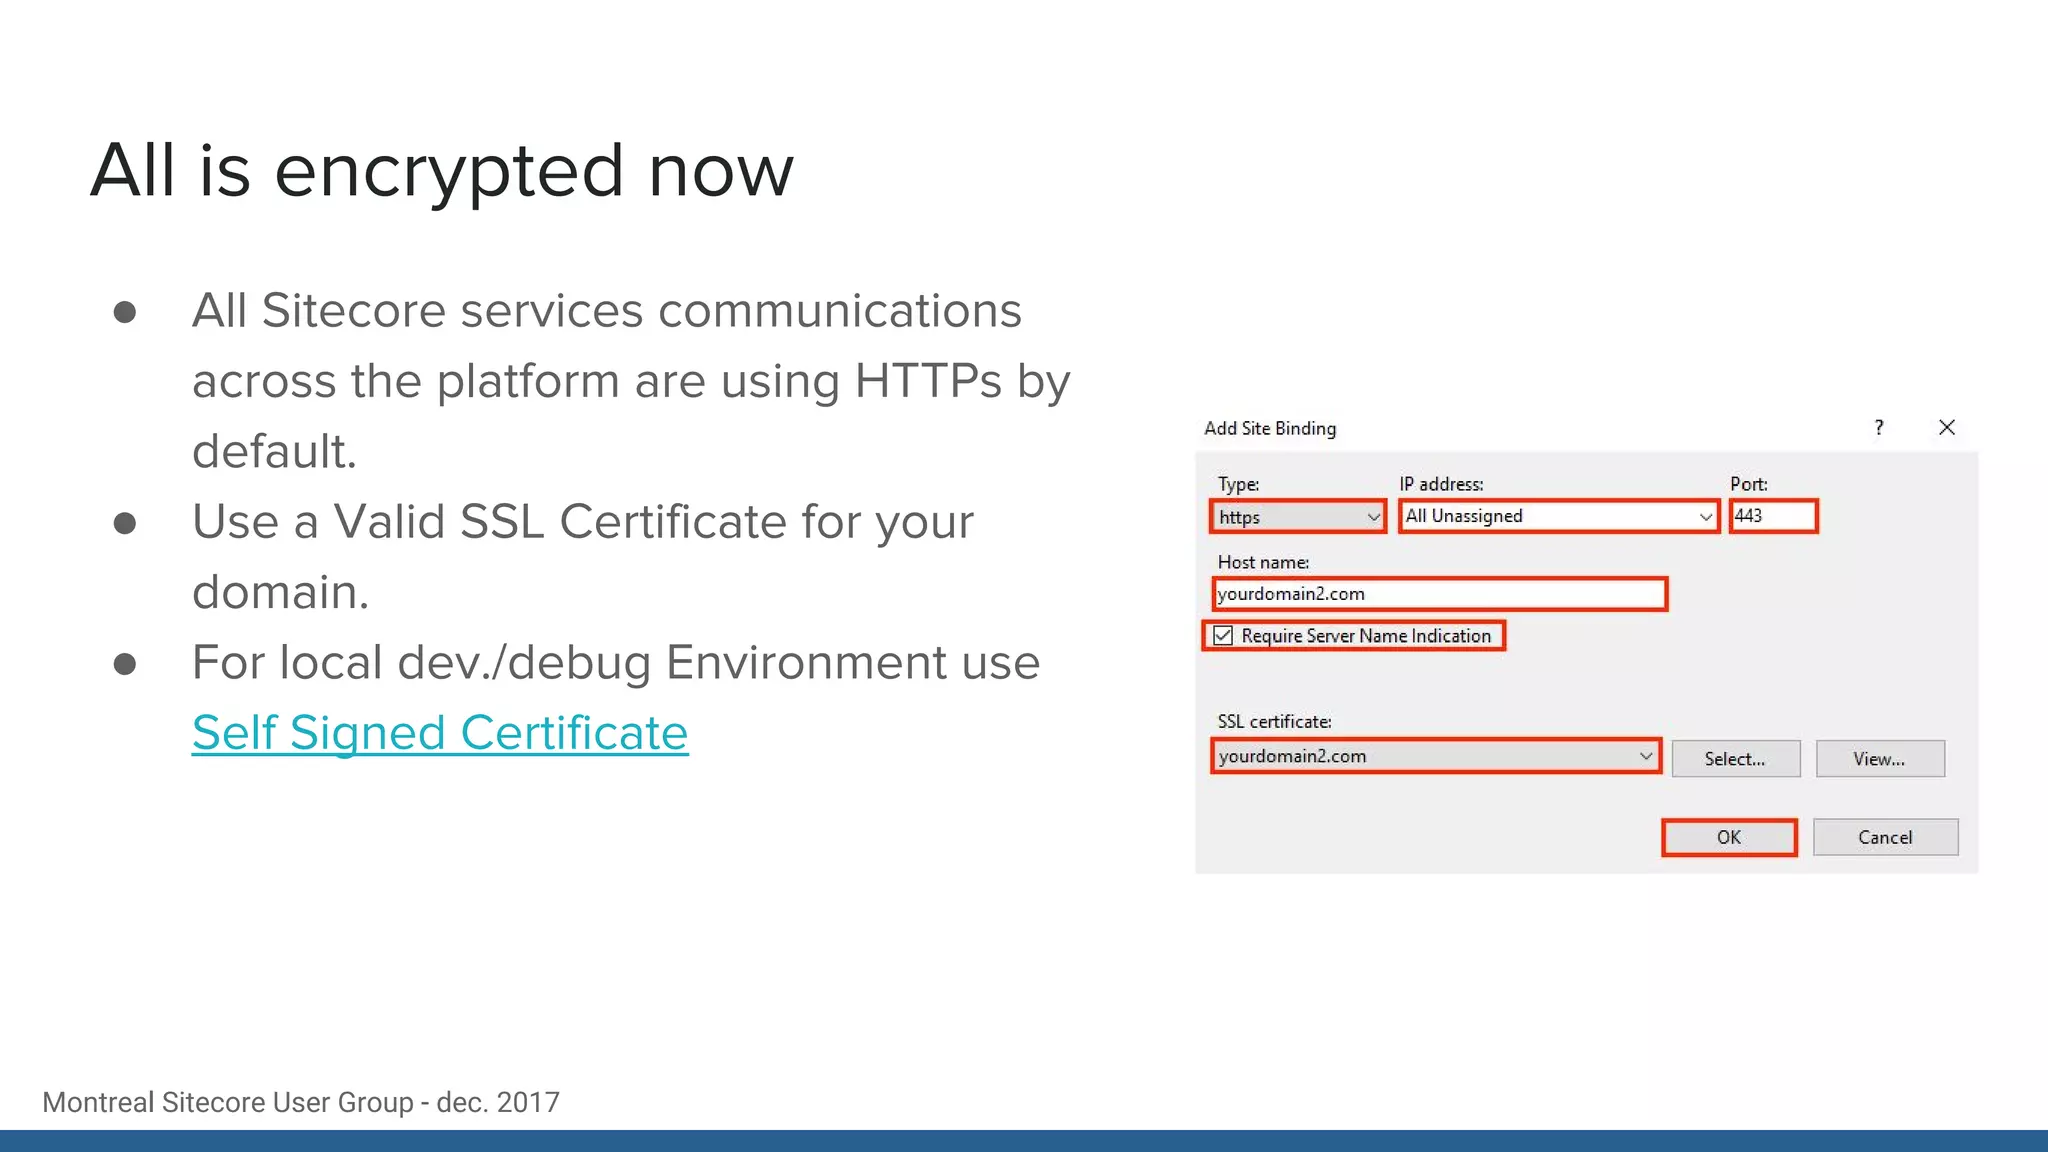Click the Port field showing 443
The image size is (2048, 1152).
1773,516
